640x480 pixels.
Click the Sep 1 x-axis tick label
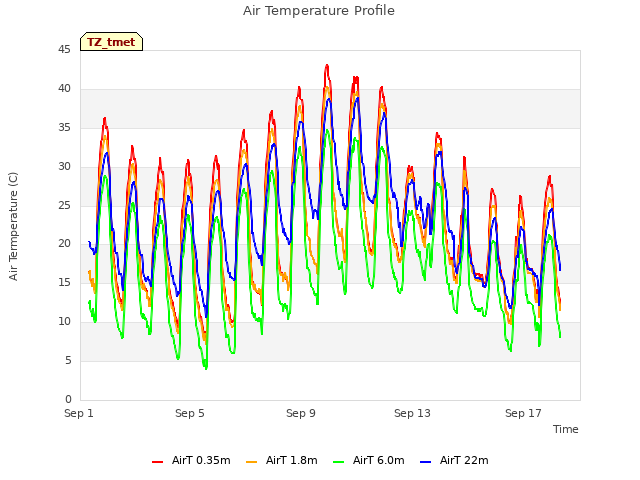coord(79,413)
